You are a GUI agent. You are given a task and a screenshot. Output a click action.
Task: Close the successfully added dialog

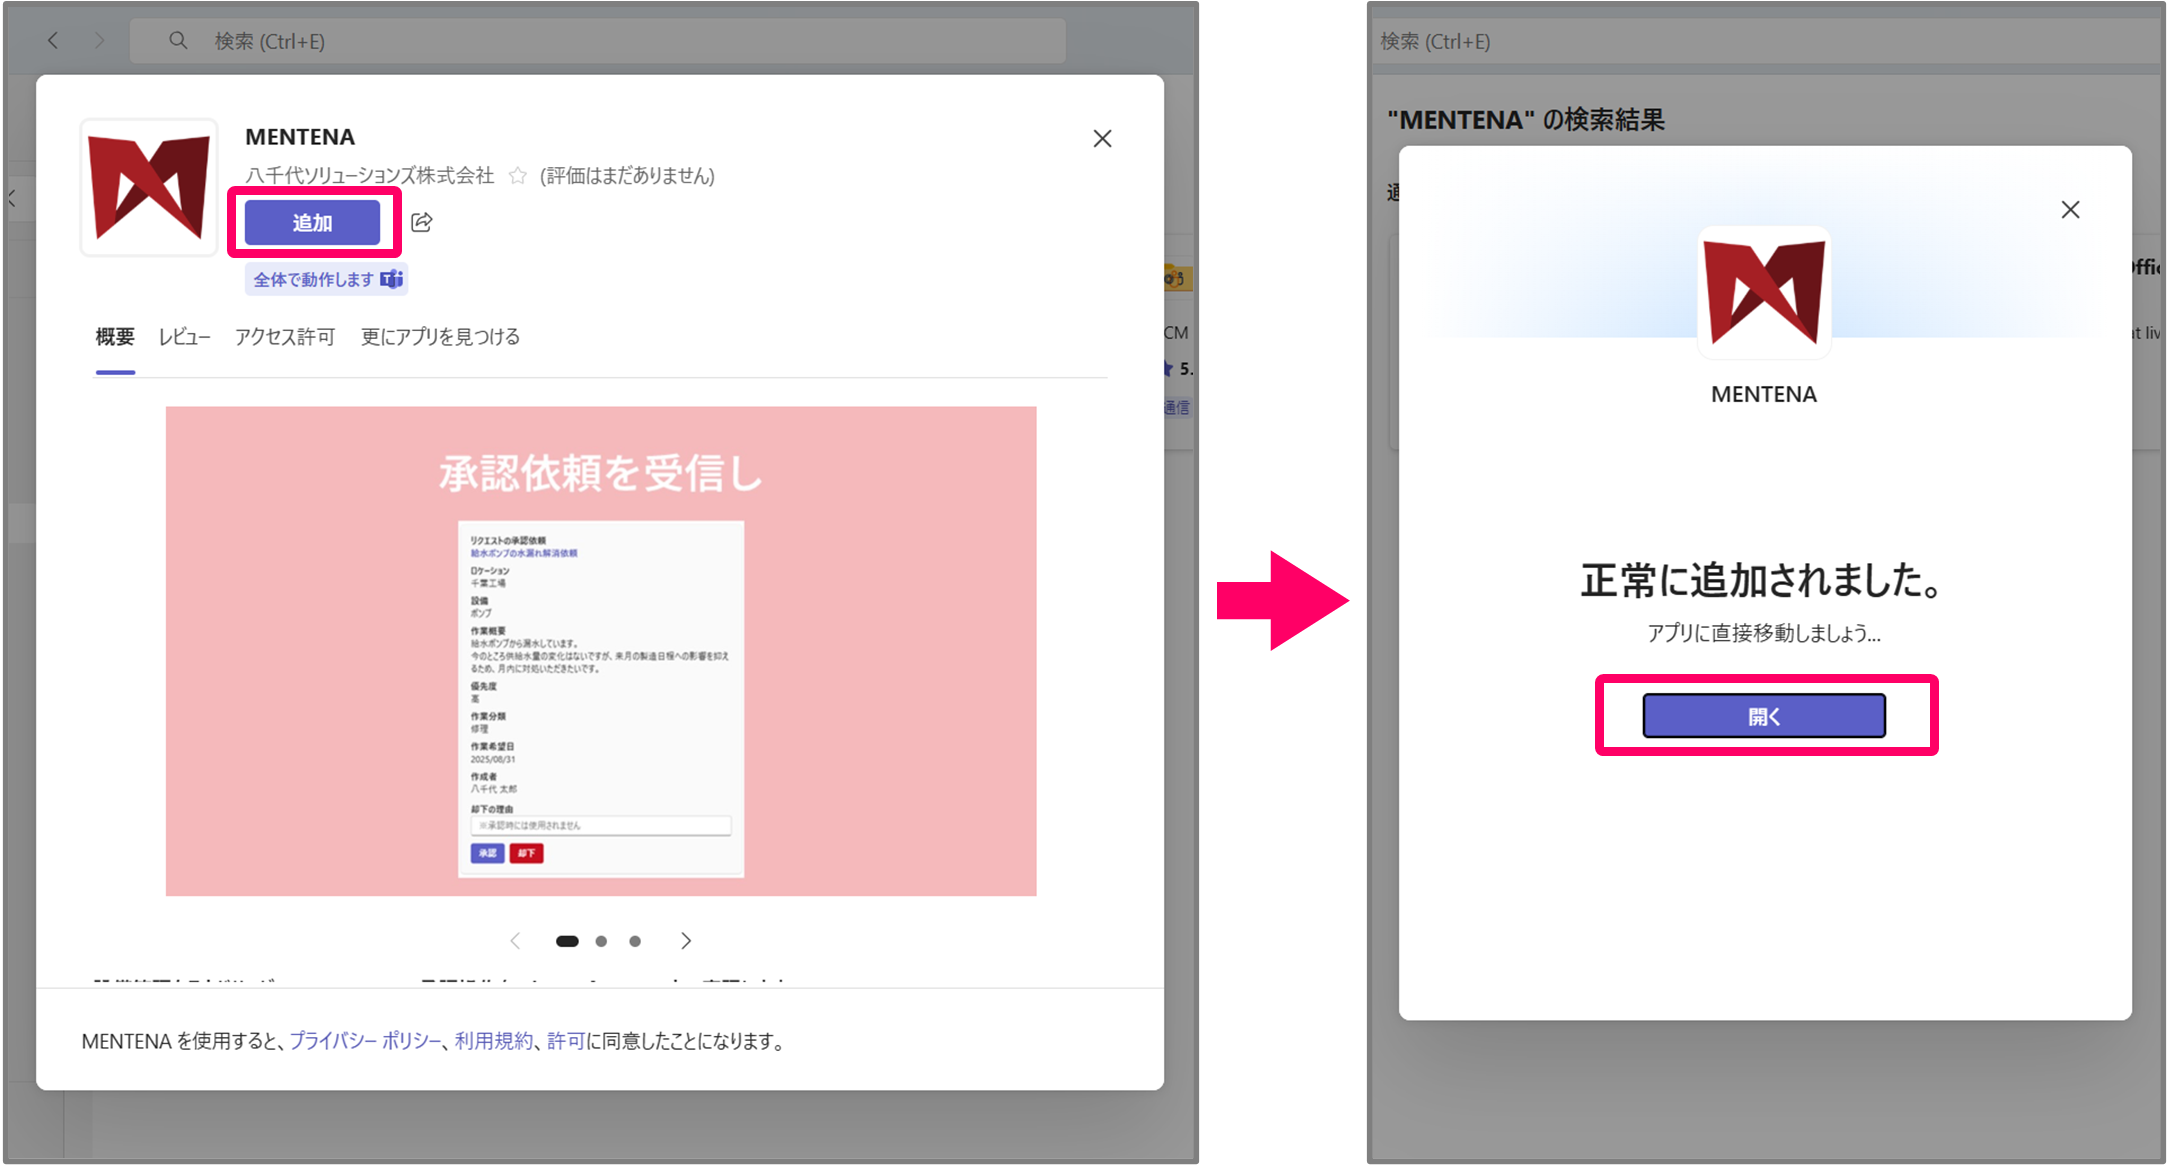pyautogui.click(x=2070, y=210)
